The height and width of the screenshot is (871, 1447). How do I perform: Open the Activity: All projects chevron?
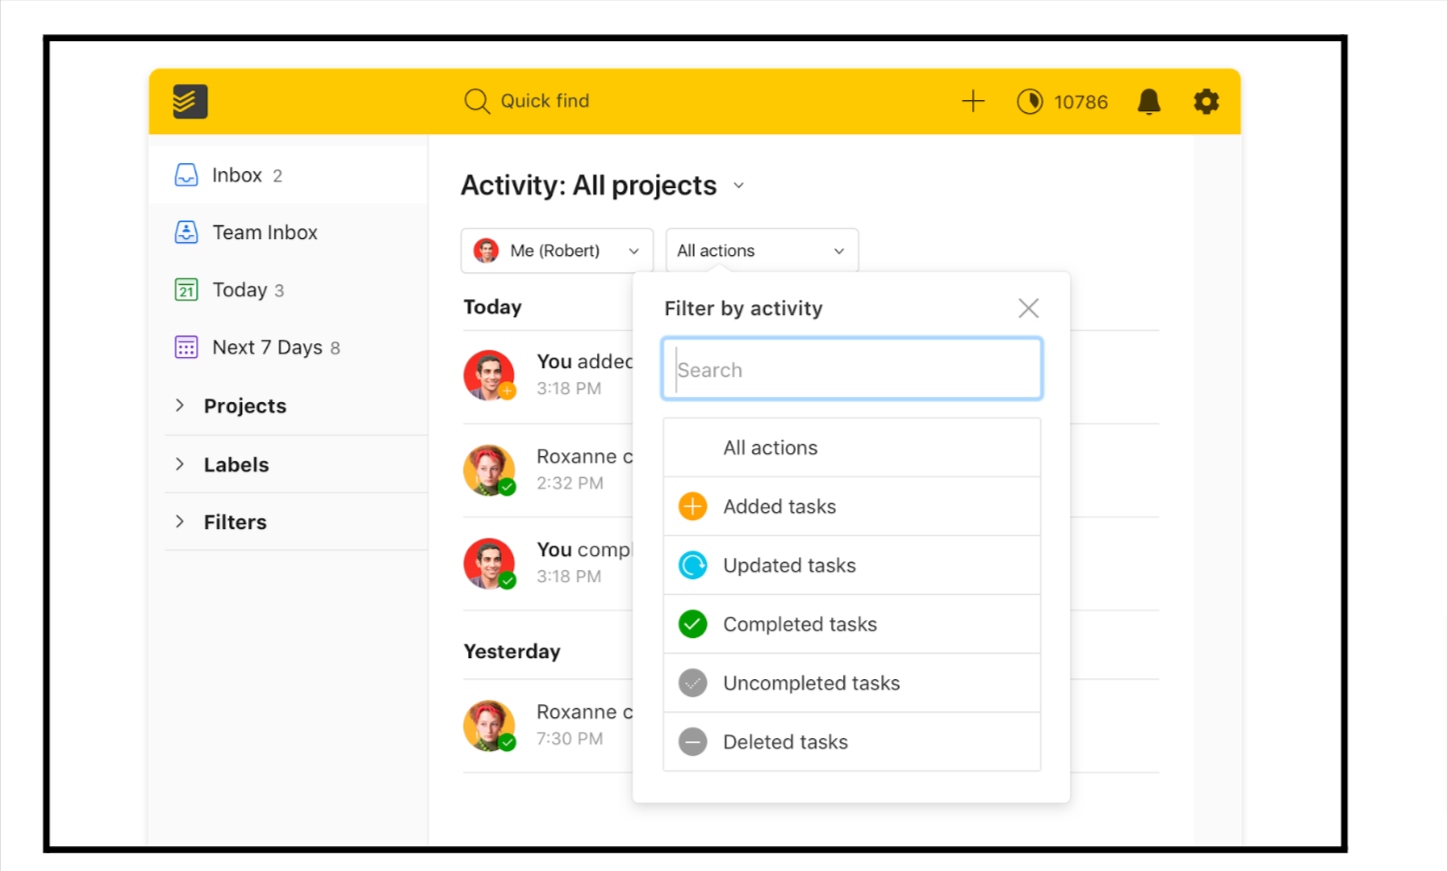(x=739, y=186)
